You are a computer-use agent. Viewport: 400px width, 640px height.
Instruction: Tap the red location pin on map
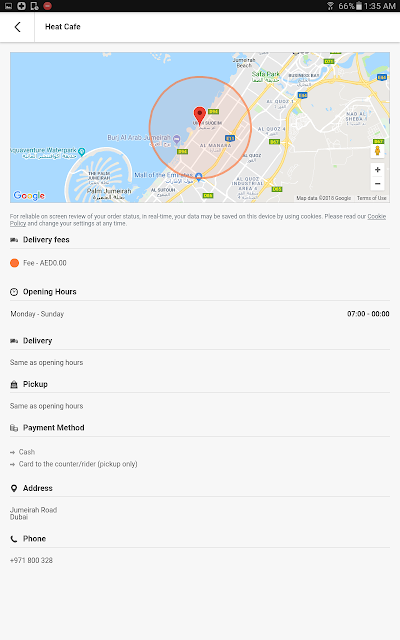(x=200, y=116)
